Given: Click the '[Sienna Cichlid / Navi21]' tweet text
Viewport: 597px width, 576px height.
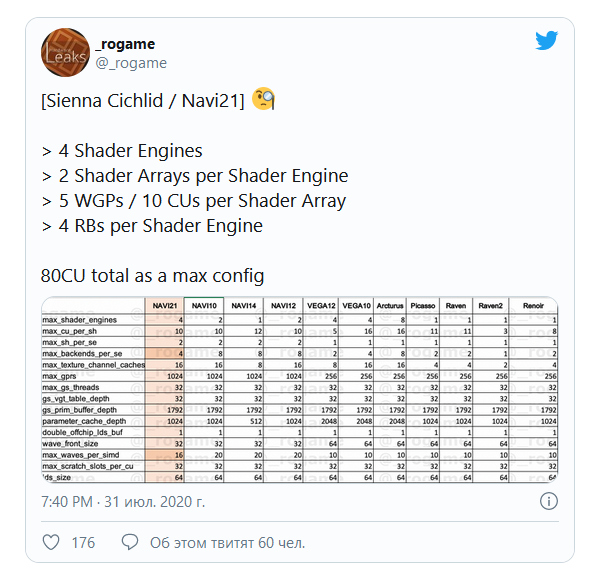Looking at the screenshot, I should tap(143, 101).
